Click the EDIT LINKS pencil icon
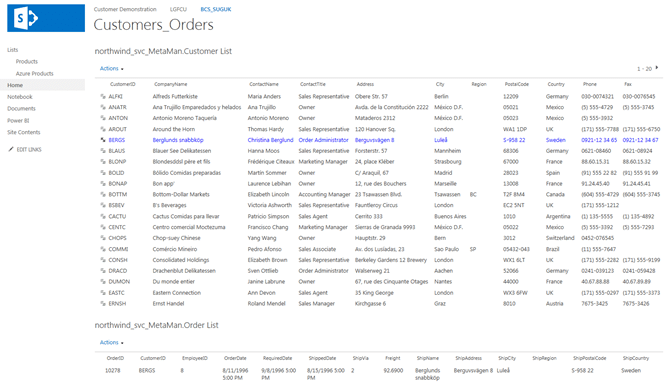The height and width of the screenshot is (384, 670). [11, 149]
